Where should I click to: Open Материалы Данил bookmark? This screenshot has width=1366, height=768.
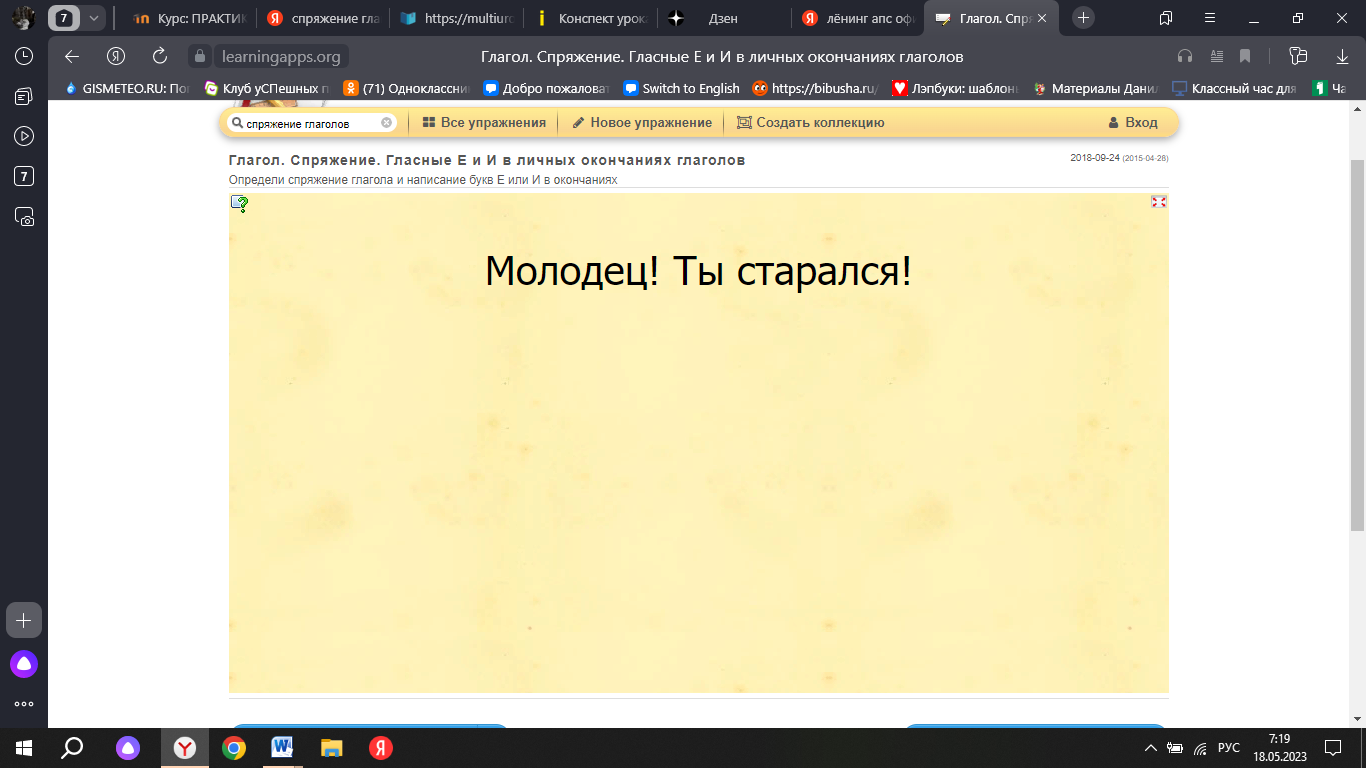pyautogui.click(x=1094, y=88)
